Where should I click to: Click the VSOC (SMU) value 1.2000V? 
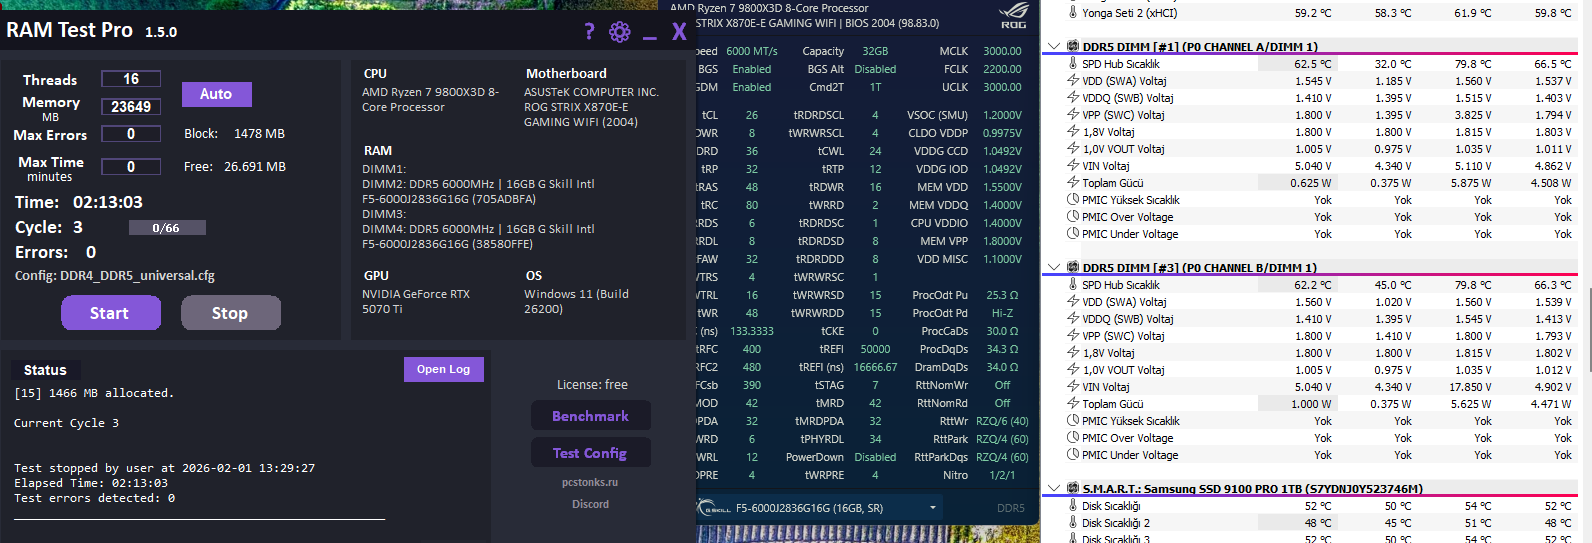click(1002, 115)
